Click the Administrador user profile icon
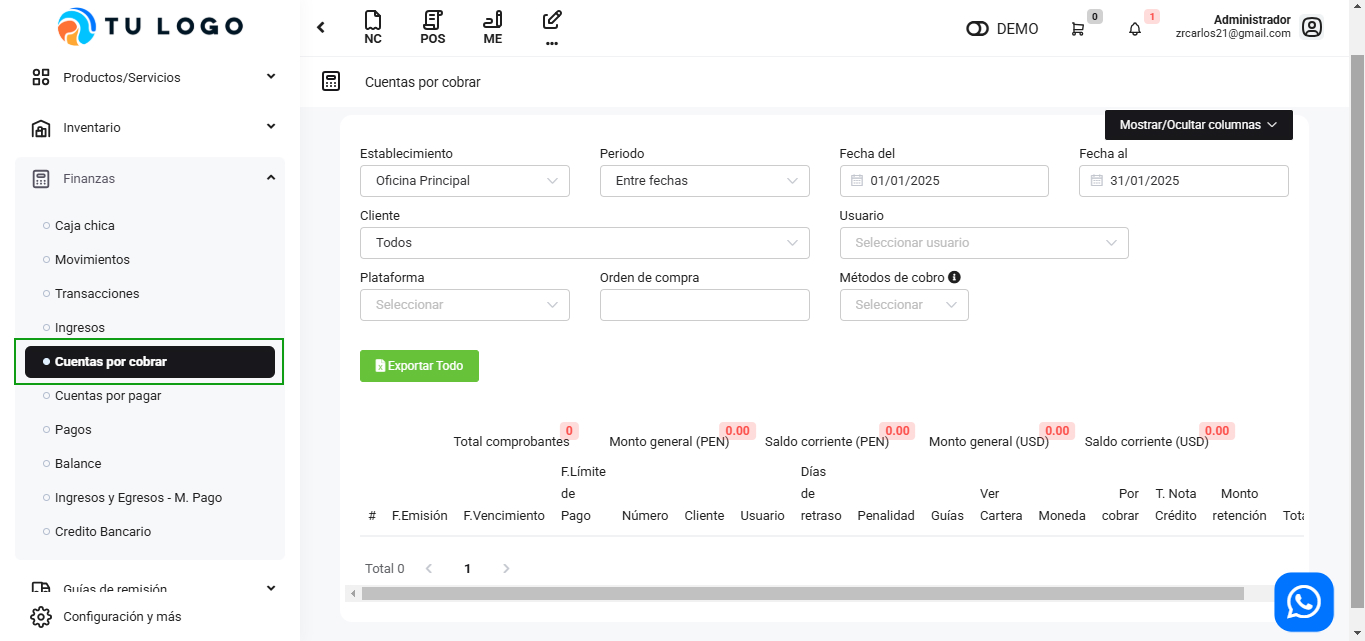 pos(1312,28)
